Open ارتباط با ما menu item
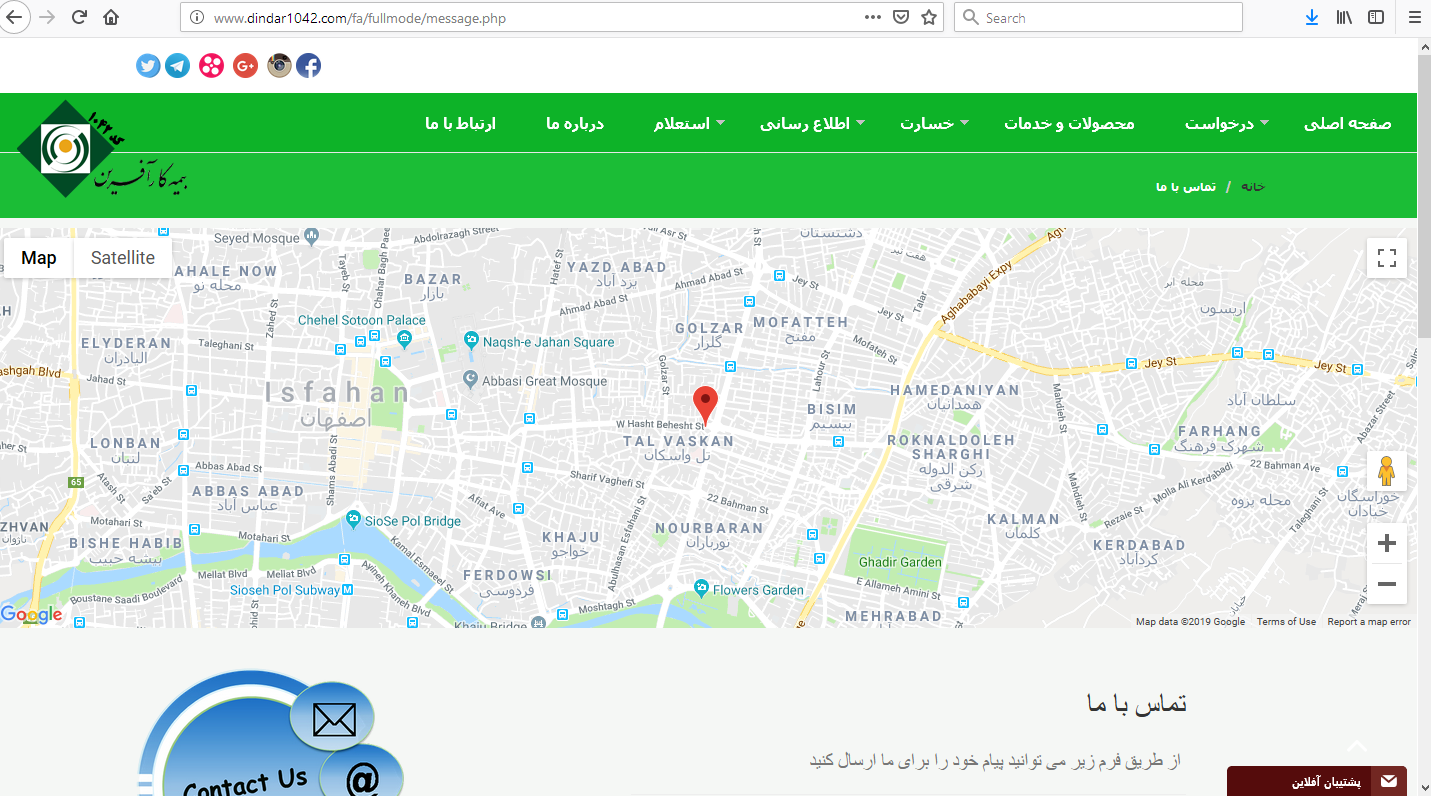The width and height of the screenshot is (1431, 796). tap(460, 123)
